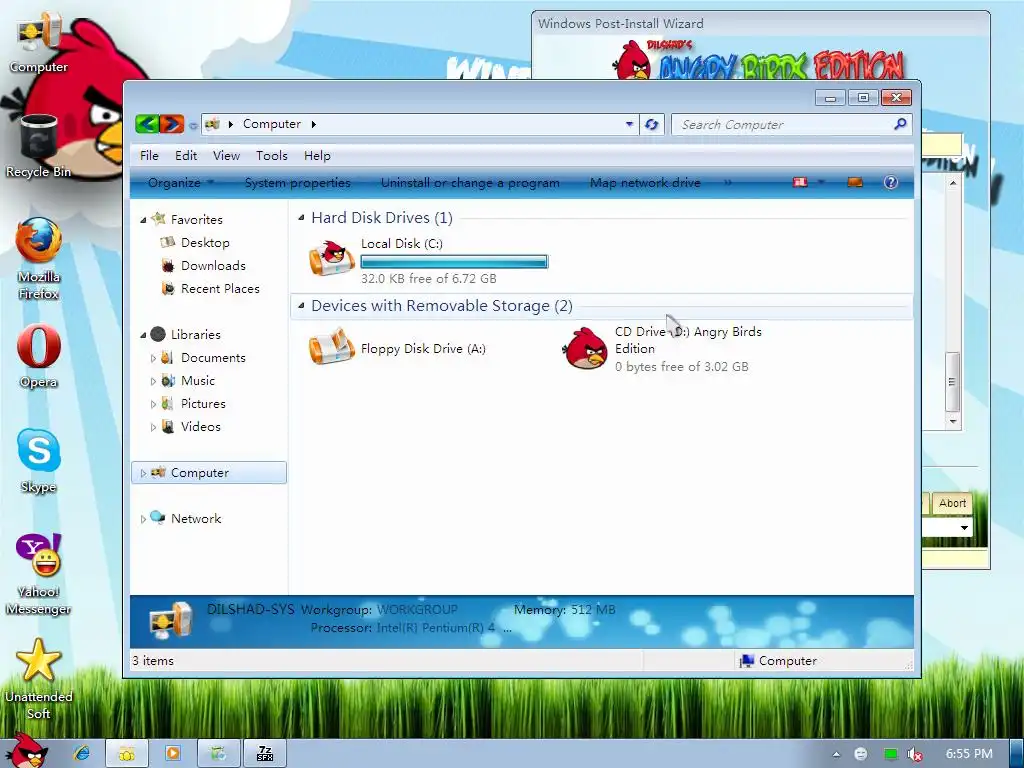The height and width of the screenshot is (768, 1024).
Task: Open the Help menu
Action: coord(317,155)
